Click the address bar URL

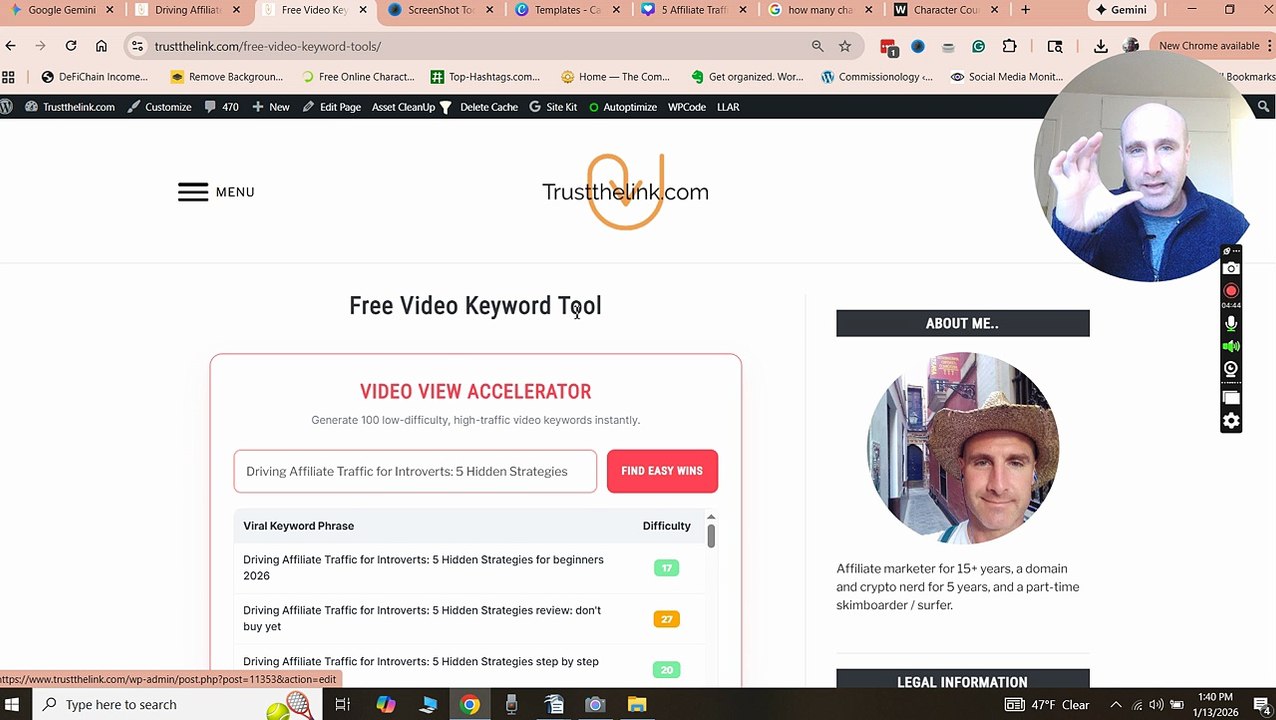[268, 46]
